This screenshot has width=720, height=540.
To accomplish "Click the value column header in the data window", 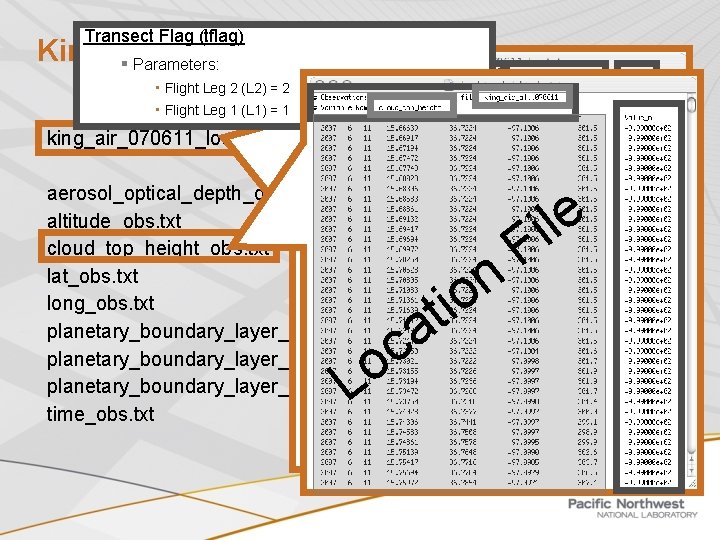I will pos(638,118).
